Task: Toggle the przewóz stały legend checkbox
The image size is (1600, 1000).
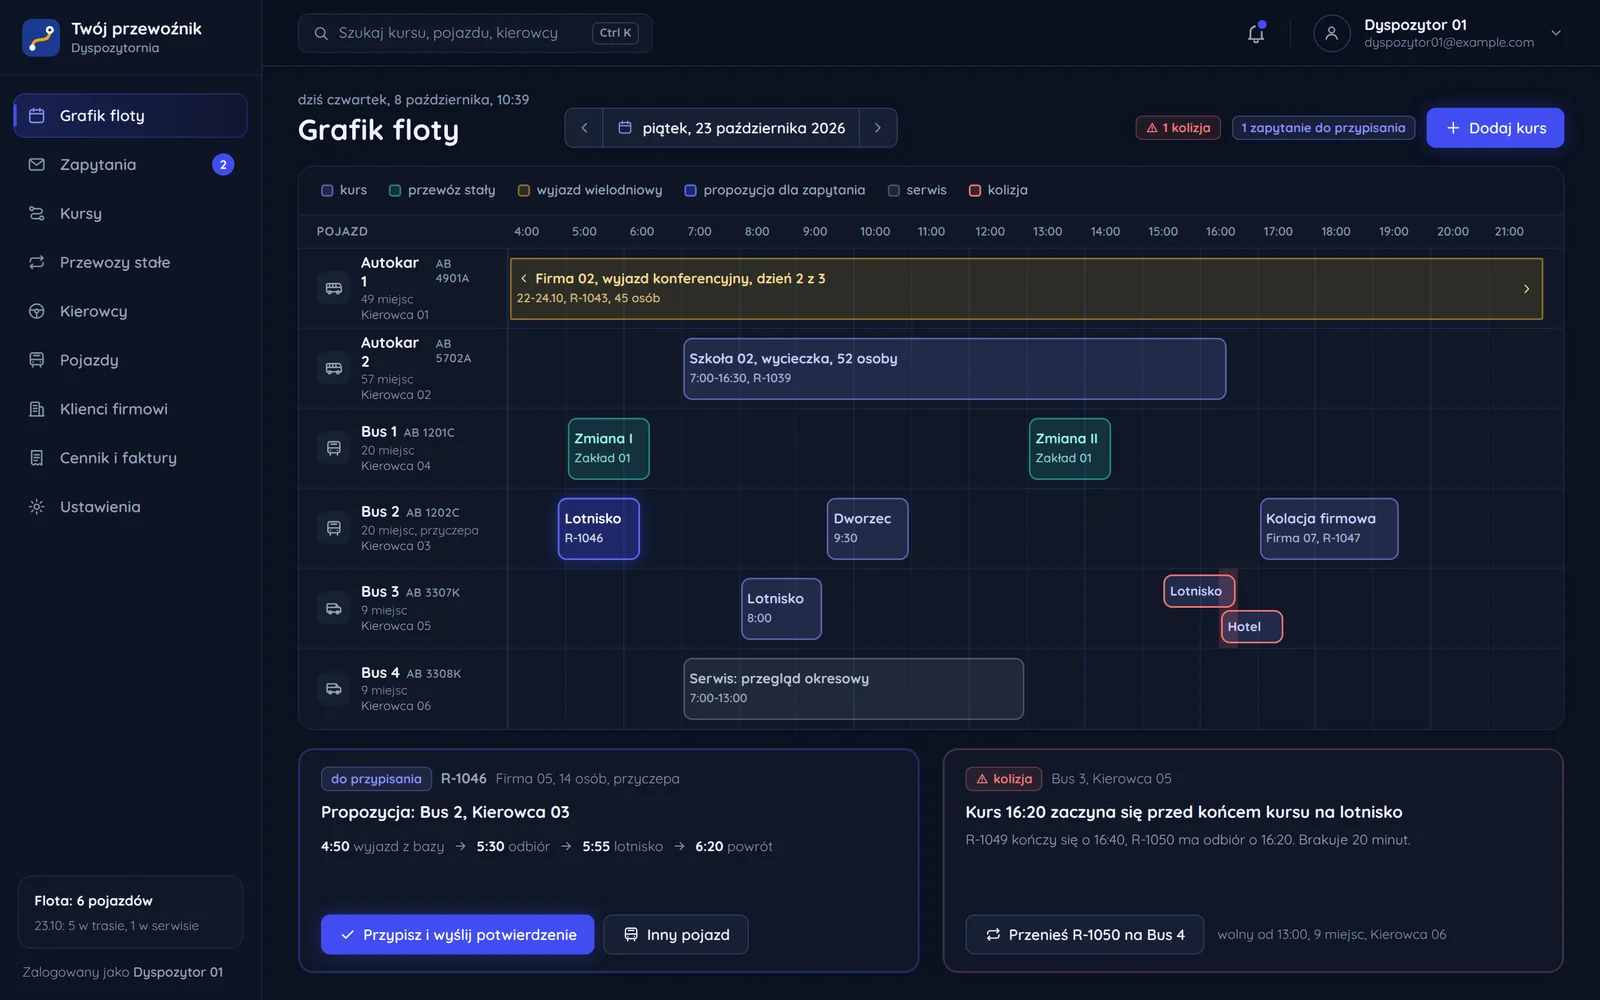Action: [x=395, y=190]
